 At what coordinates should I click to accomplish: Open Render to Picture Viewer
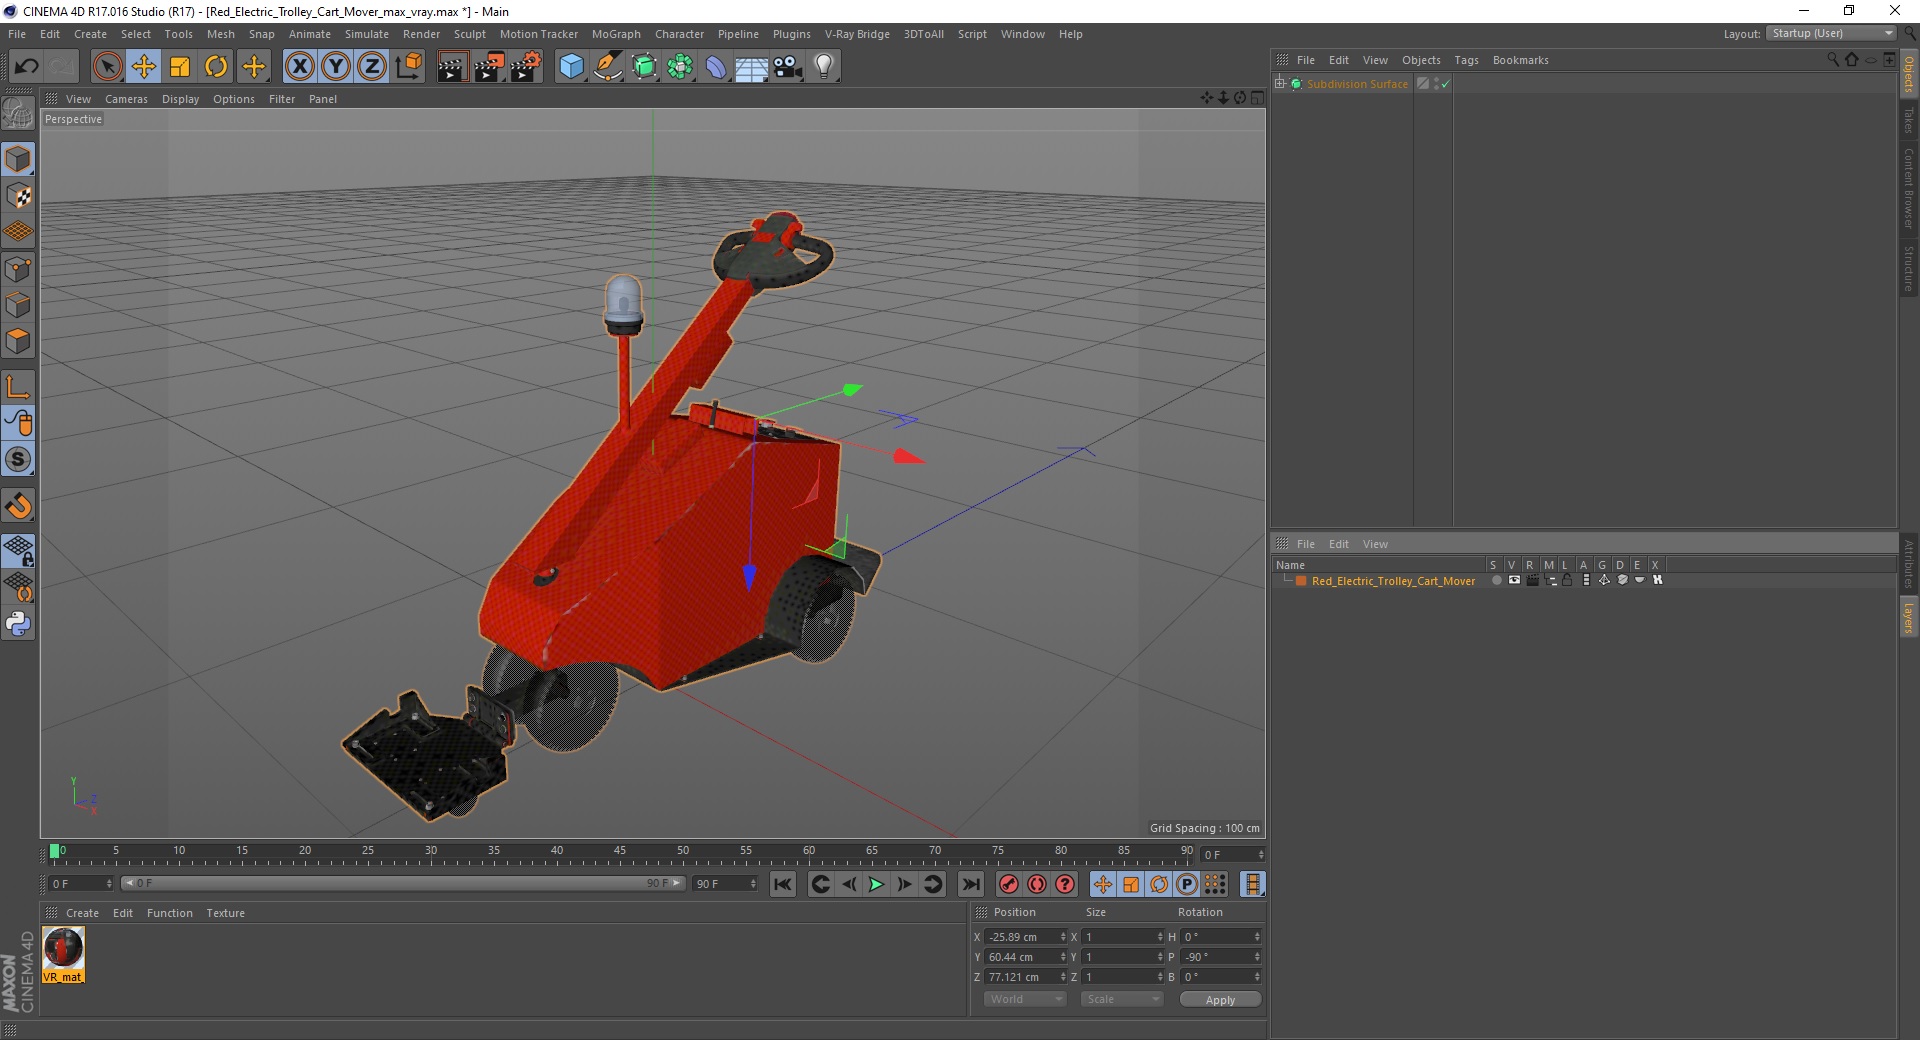point(489,67)
